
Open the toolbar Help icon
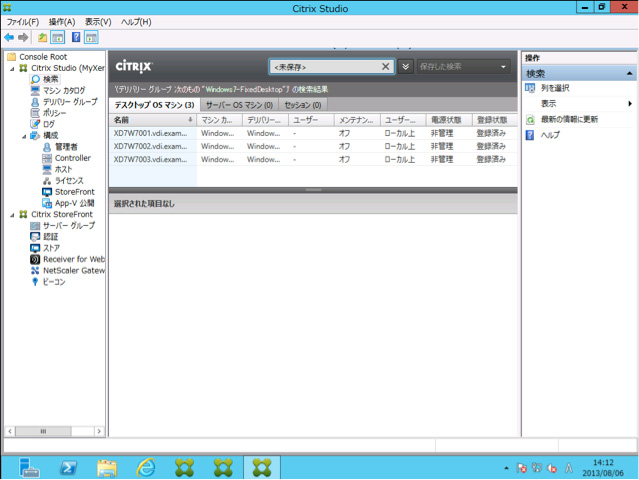click(x=76, y=37)
